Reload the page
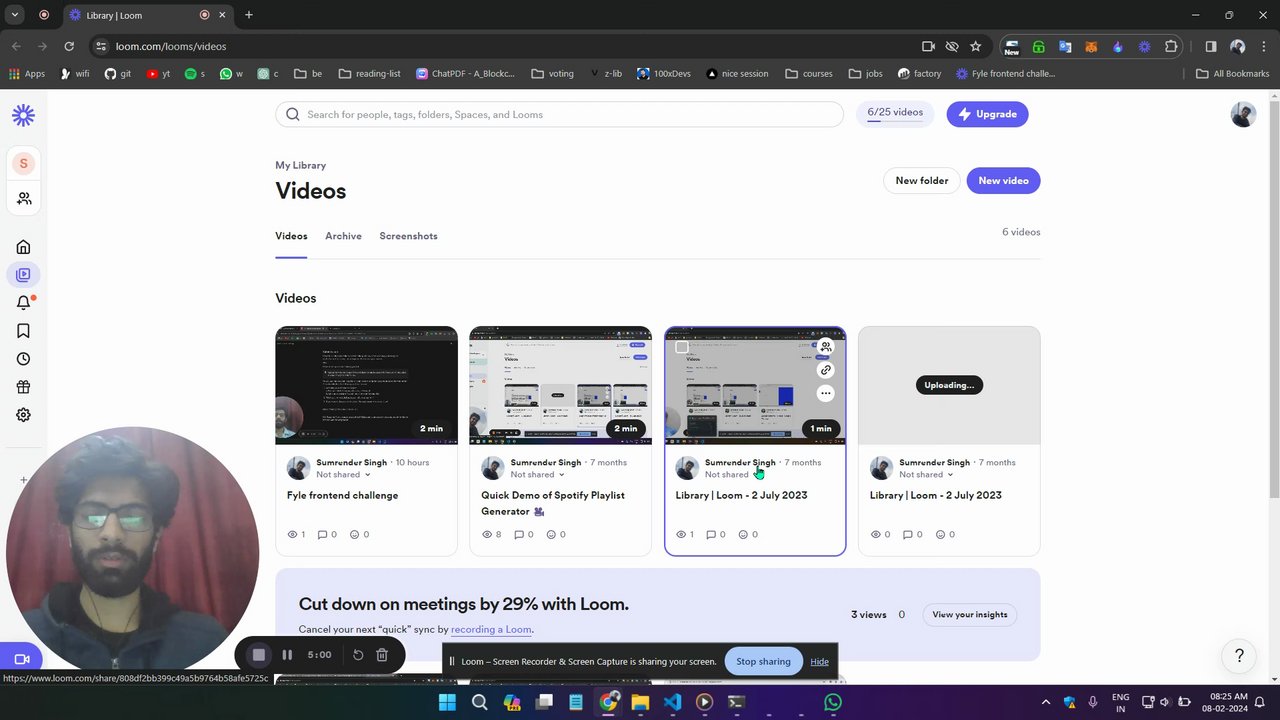The height and width of the screenshot is (720, 1280). point(69,46)
